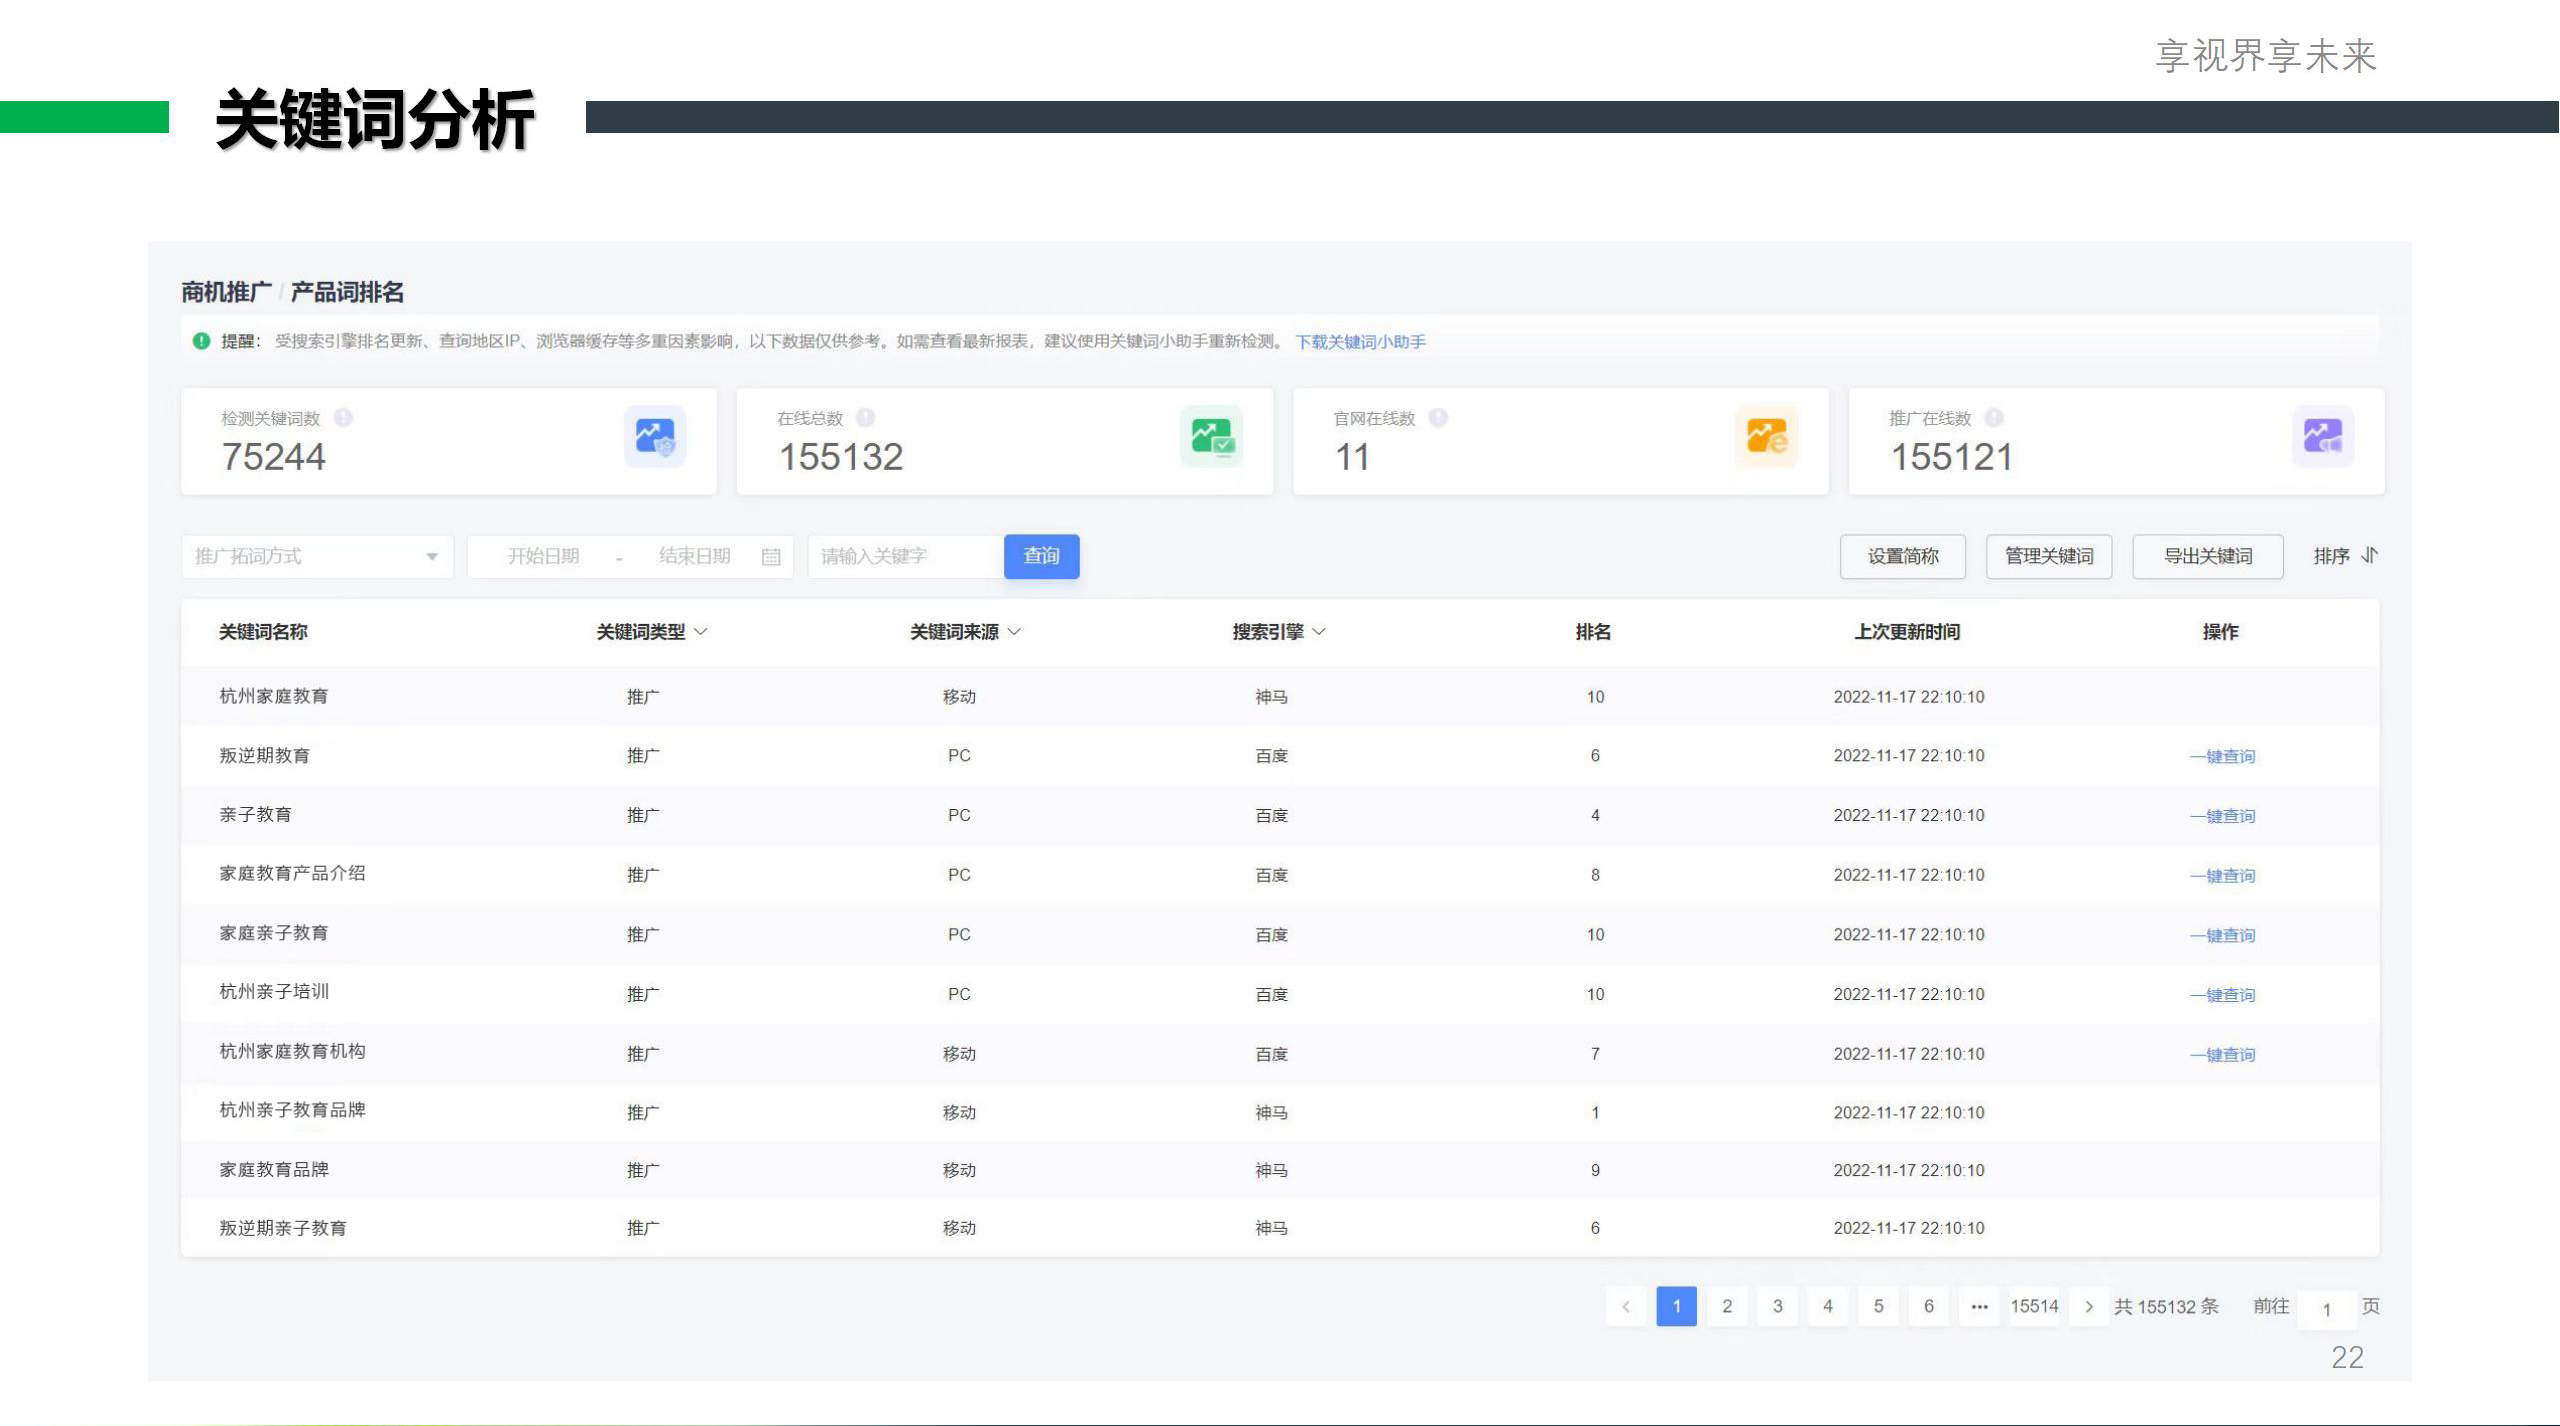Select page 6 in pagination
Screen dimensions: 2560x1426
1929,1307
